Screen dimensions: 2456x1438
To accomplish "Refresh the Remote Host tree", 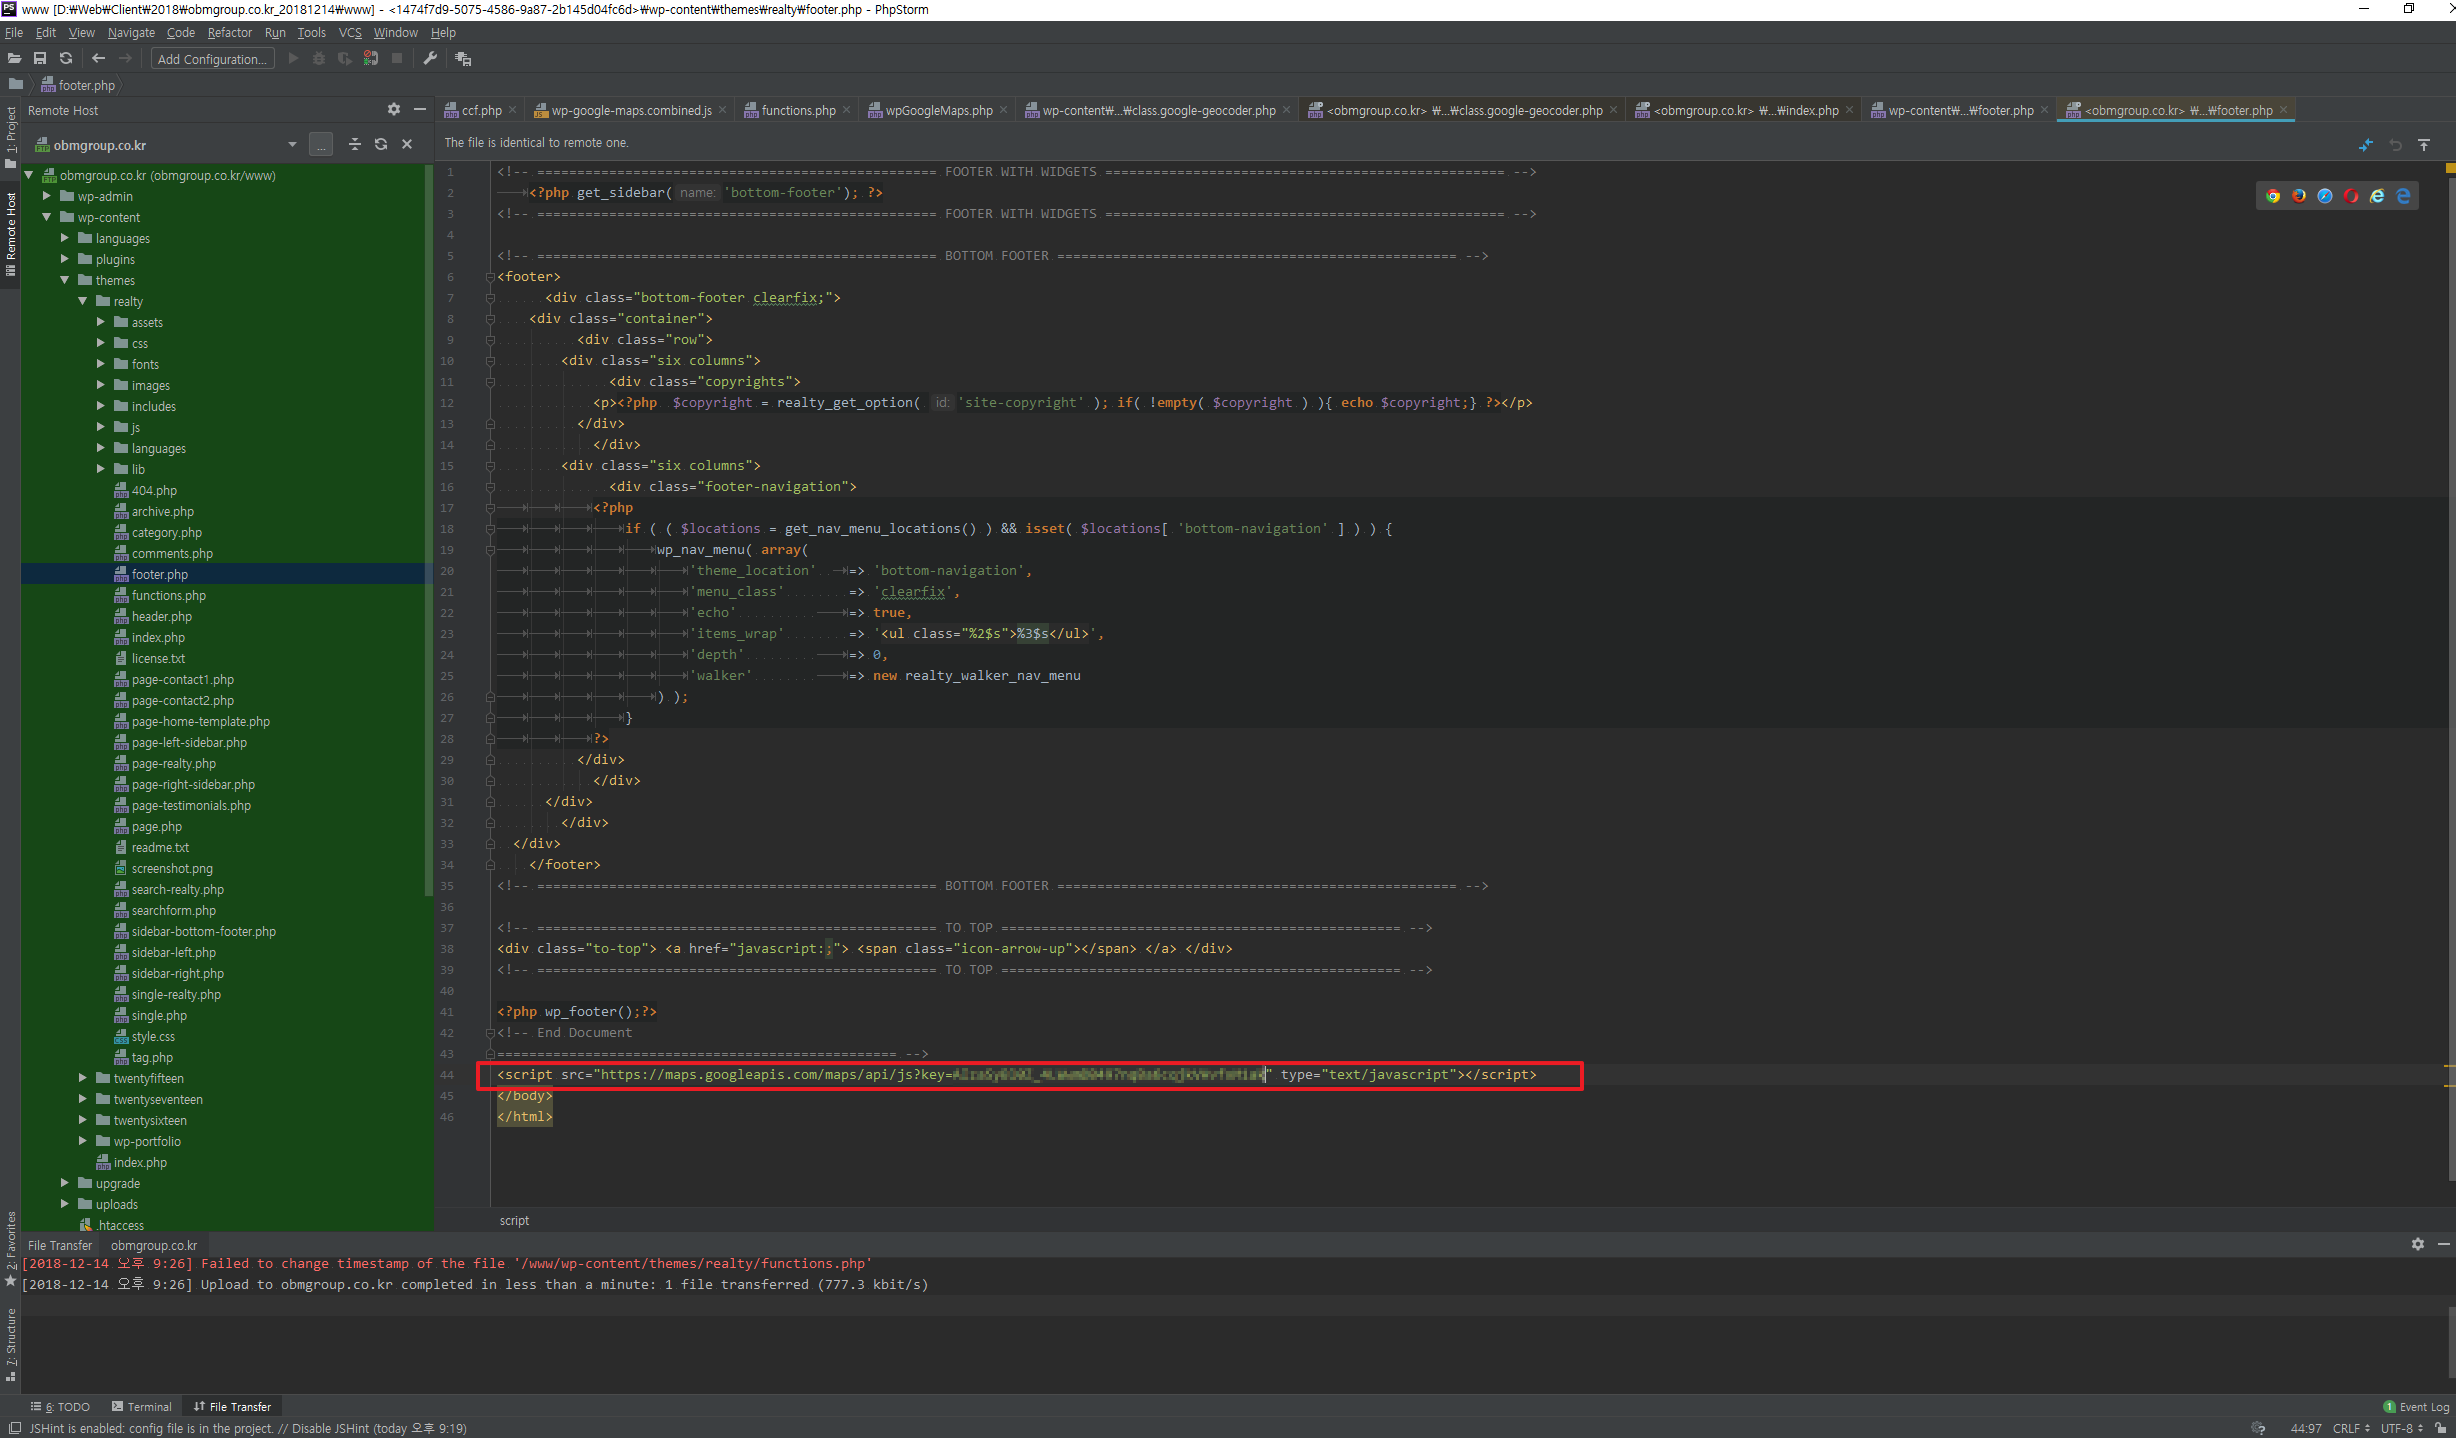I will pyautogui.click(x=381, y=144).
